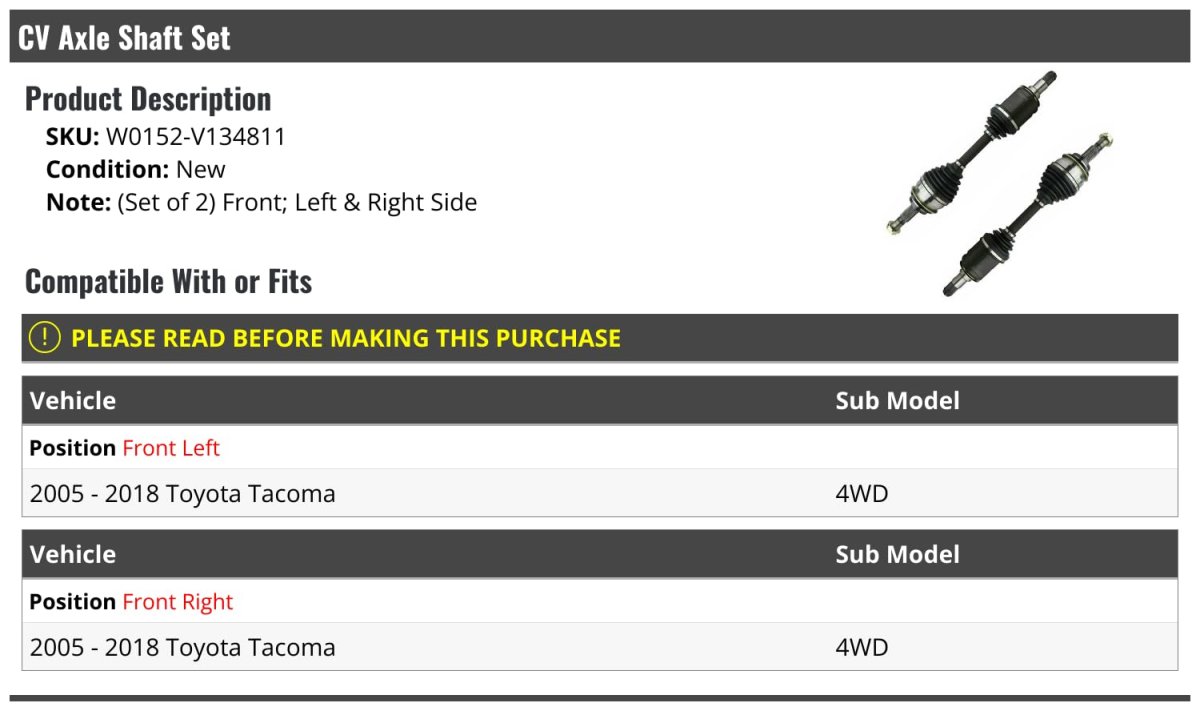Click the Vehicle column header in the Front Left table
Viewport: 1200px width, 711px height.
click(x=73, y=401)
